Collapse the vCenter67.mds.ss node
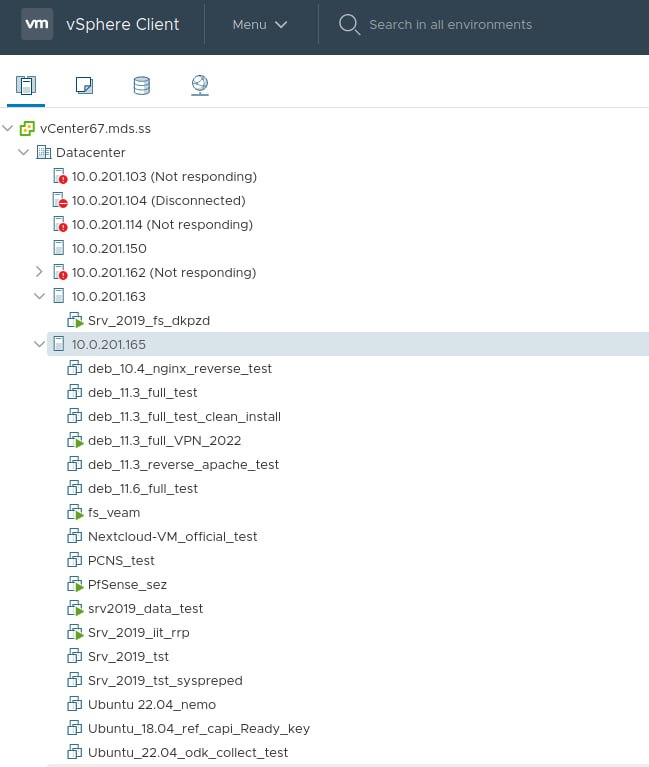 pyautogui.click(x=7, y=129)
